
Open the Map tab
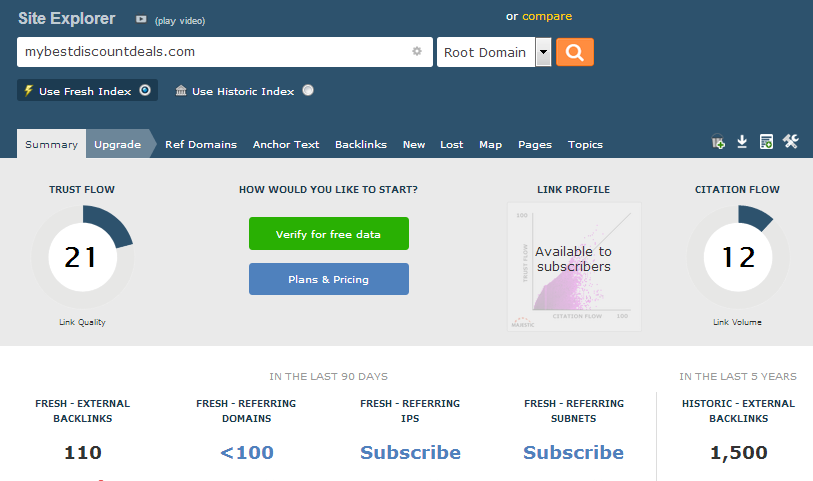(490, 144)
